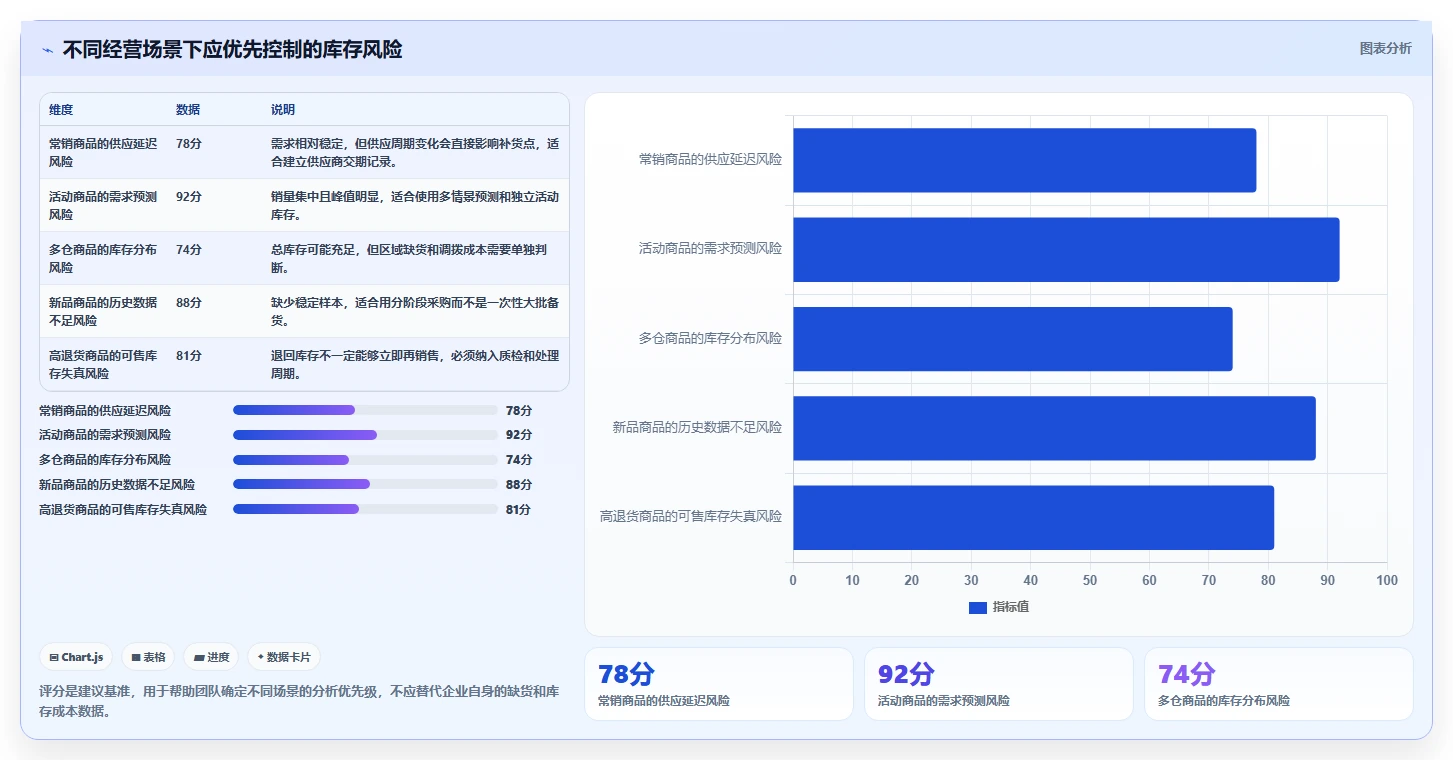1453x760 pixels.
Task: Click table cell 81分 in the table
Action: click(189, 356)
